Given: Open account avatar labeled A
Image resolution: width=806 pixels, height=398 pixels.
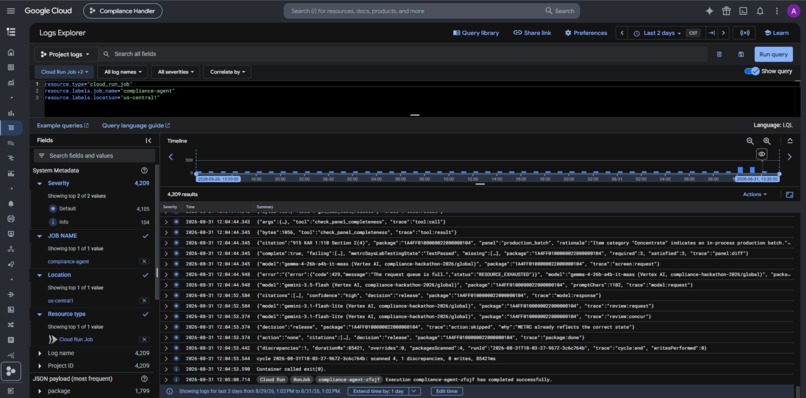Looking at the screenshot, I should pyautogui.click(x=793, y=11).
